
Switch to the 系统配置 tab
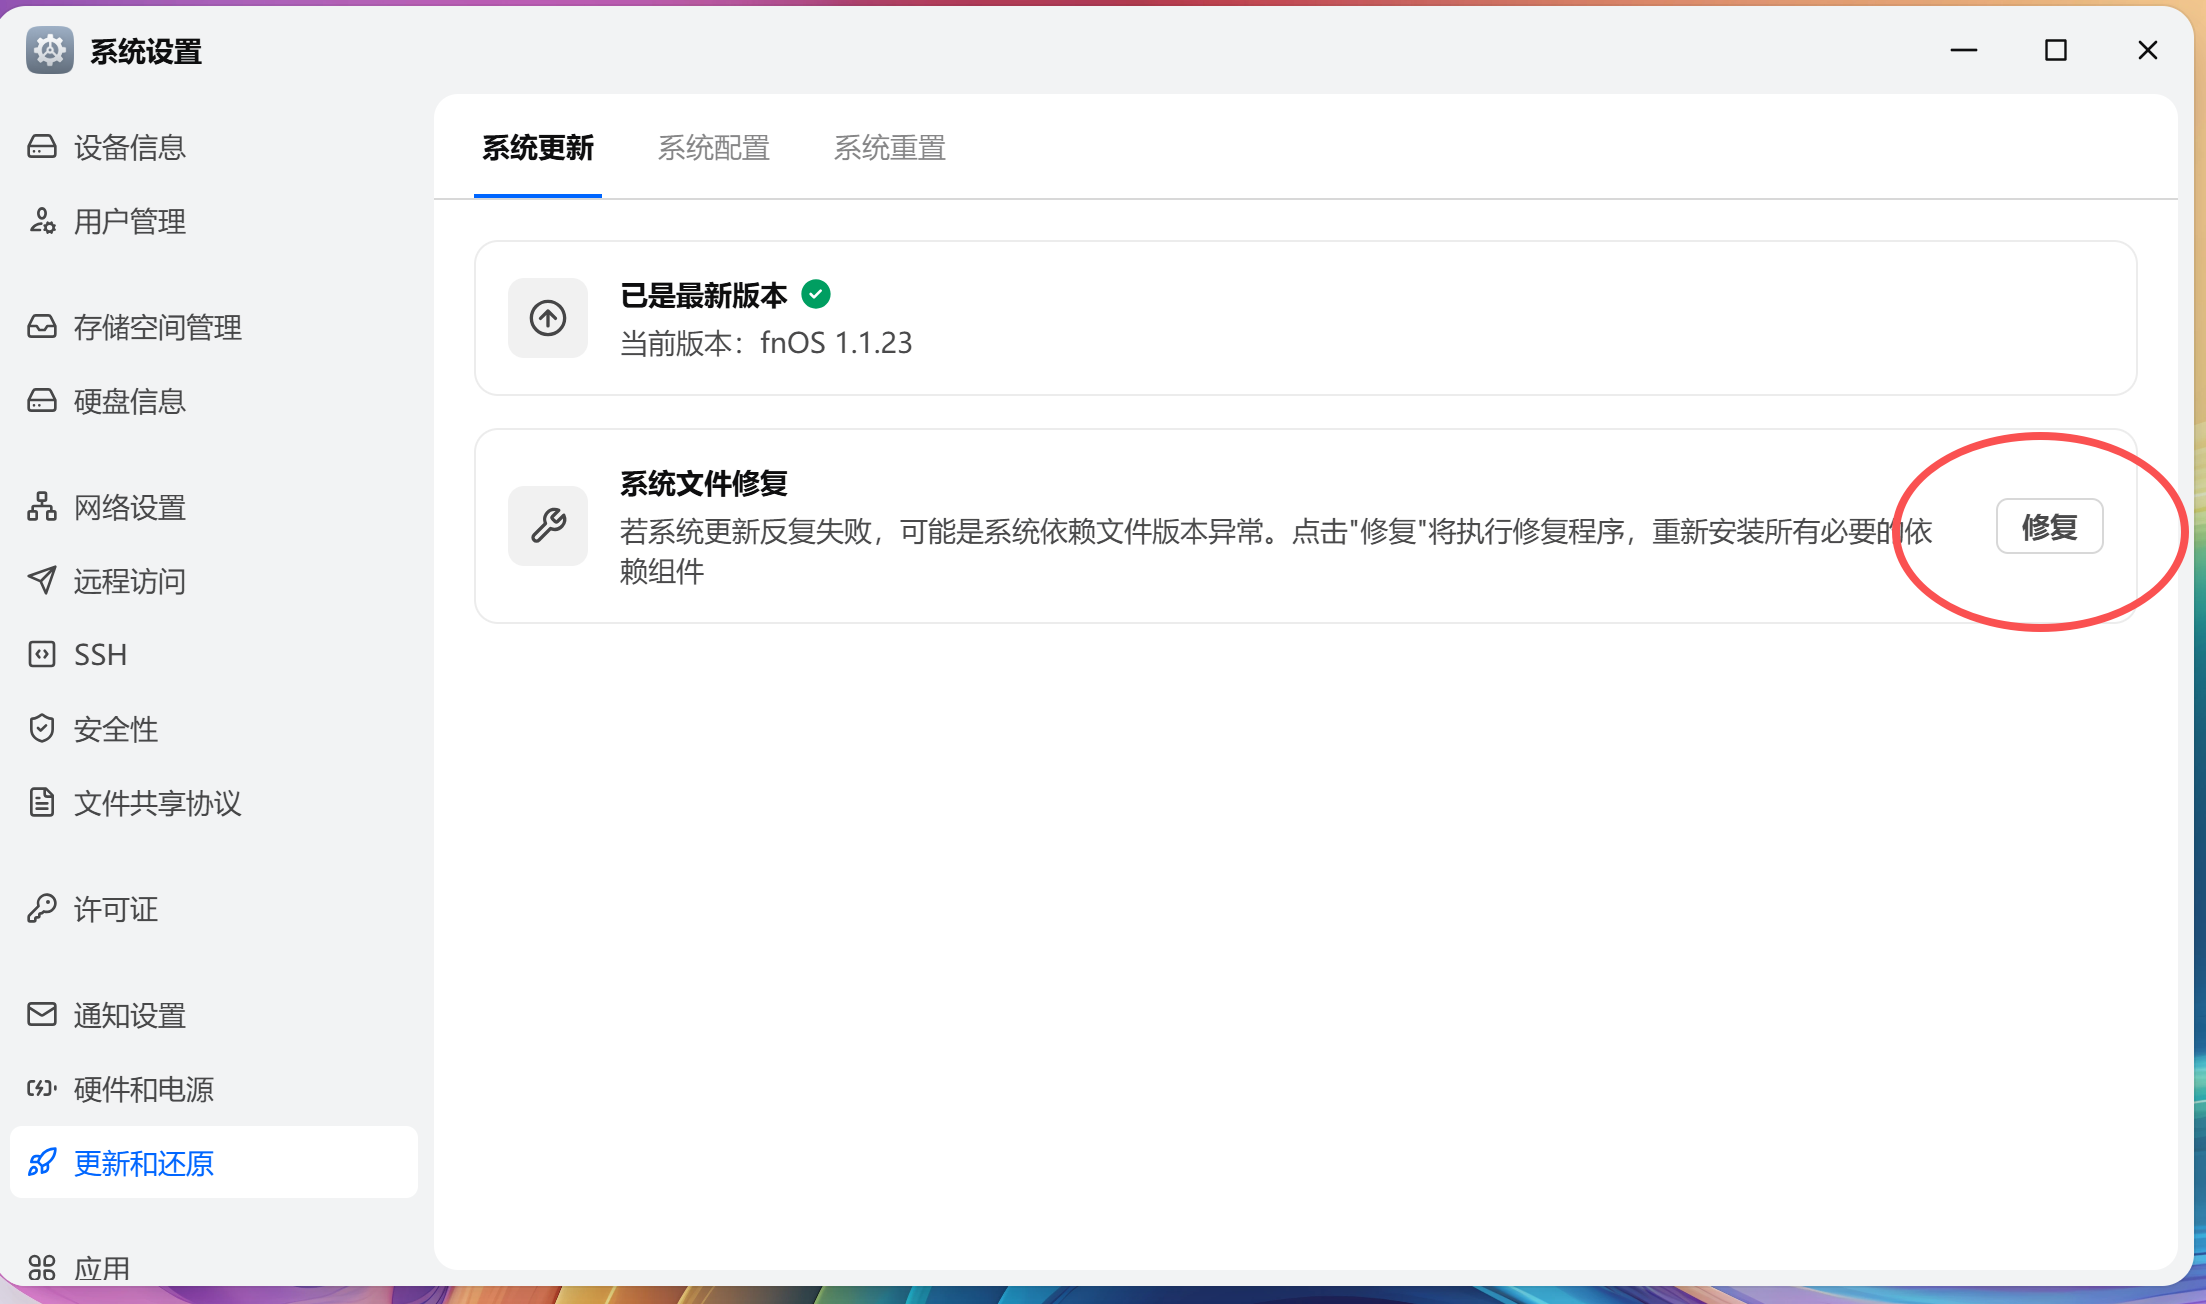[714, 147]
